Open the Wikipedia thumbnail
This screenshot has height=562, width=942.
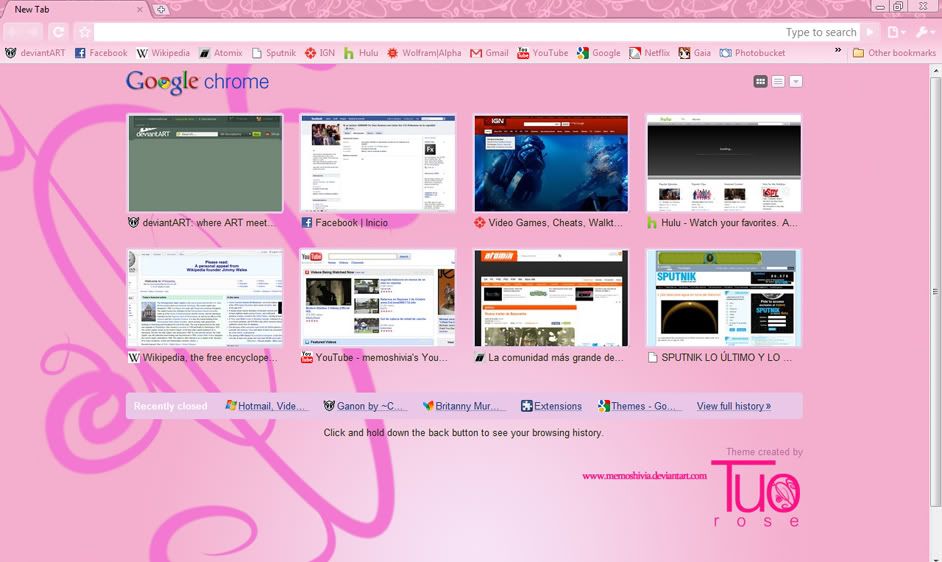205,298
